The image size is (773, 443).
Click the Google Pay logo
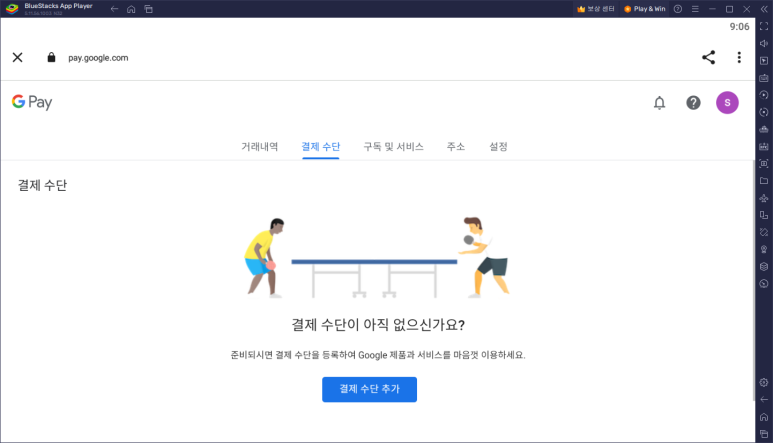coord(32,102)
